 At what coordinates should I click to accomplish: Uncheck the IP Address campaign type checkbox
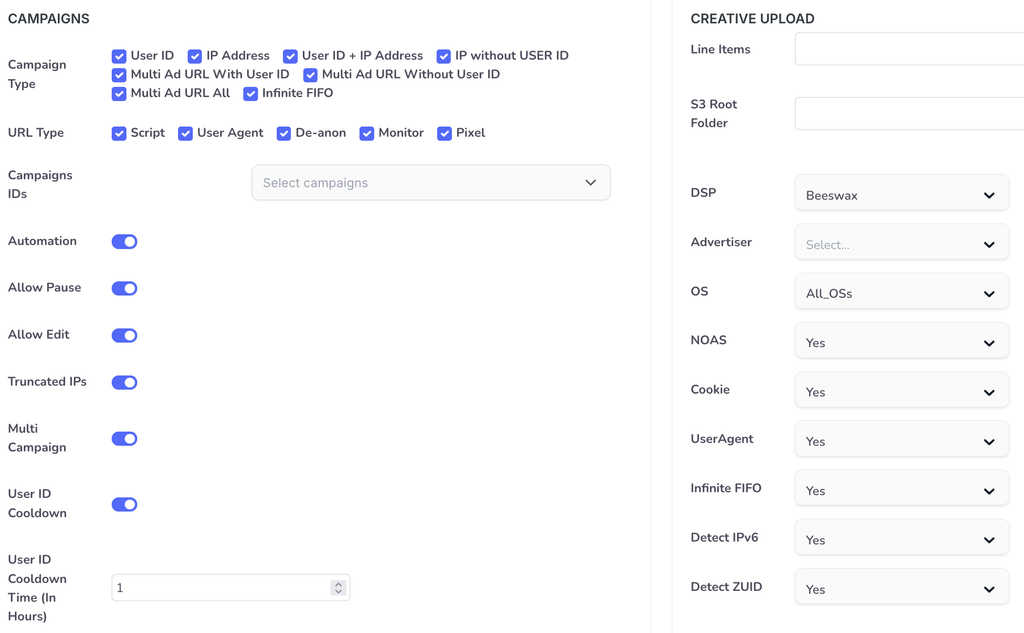(195, 56)
